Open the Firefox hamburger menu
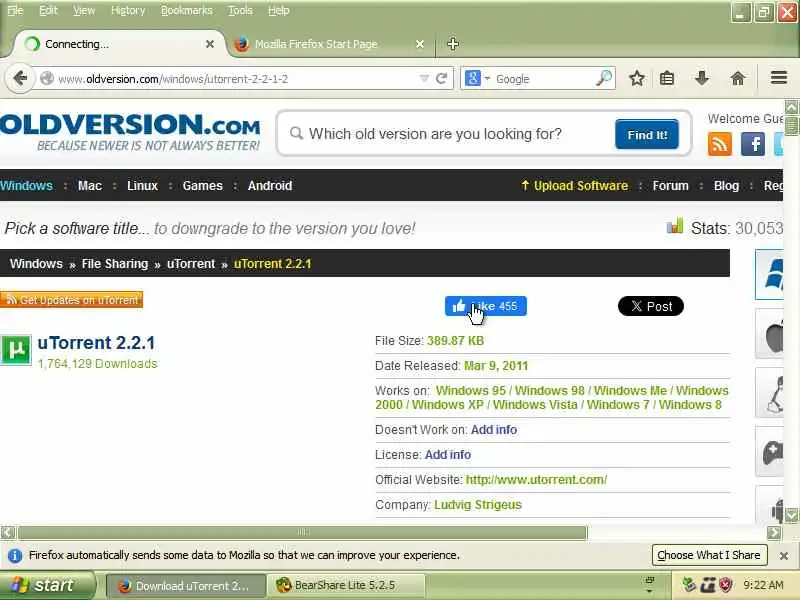This screenshot has height=600, width=800. (x=779, y=78)
